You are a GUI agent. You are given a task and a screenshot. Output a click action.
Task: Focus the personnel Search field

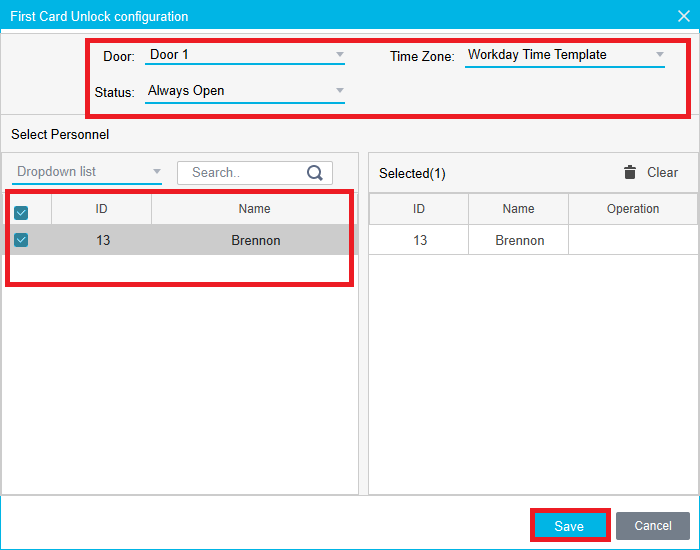(x=245, y=173)
